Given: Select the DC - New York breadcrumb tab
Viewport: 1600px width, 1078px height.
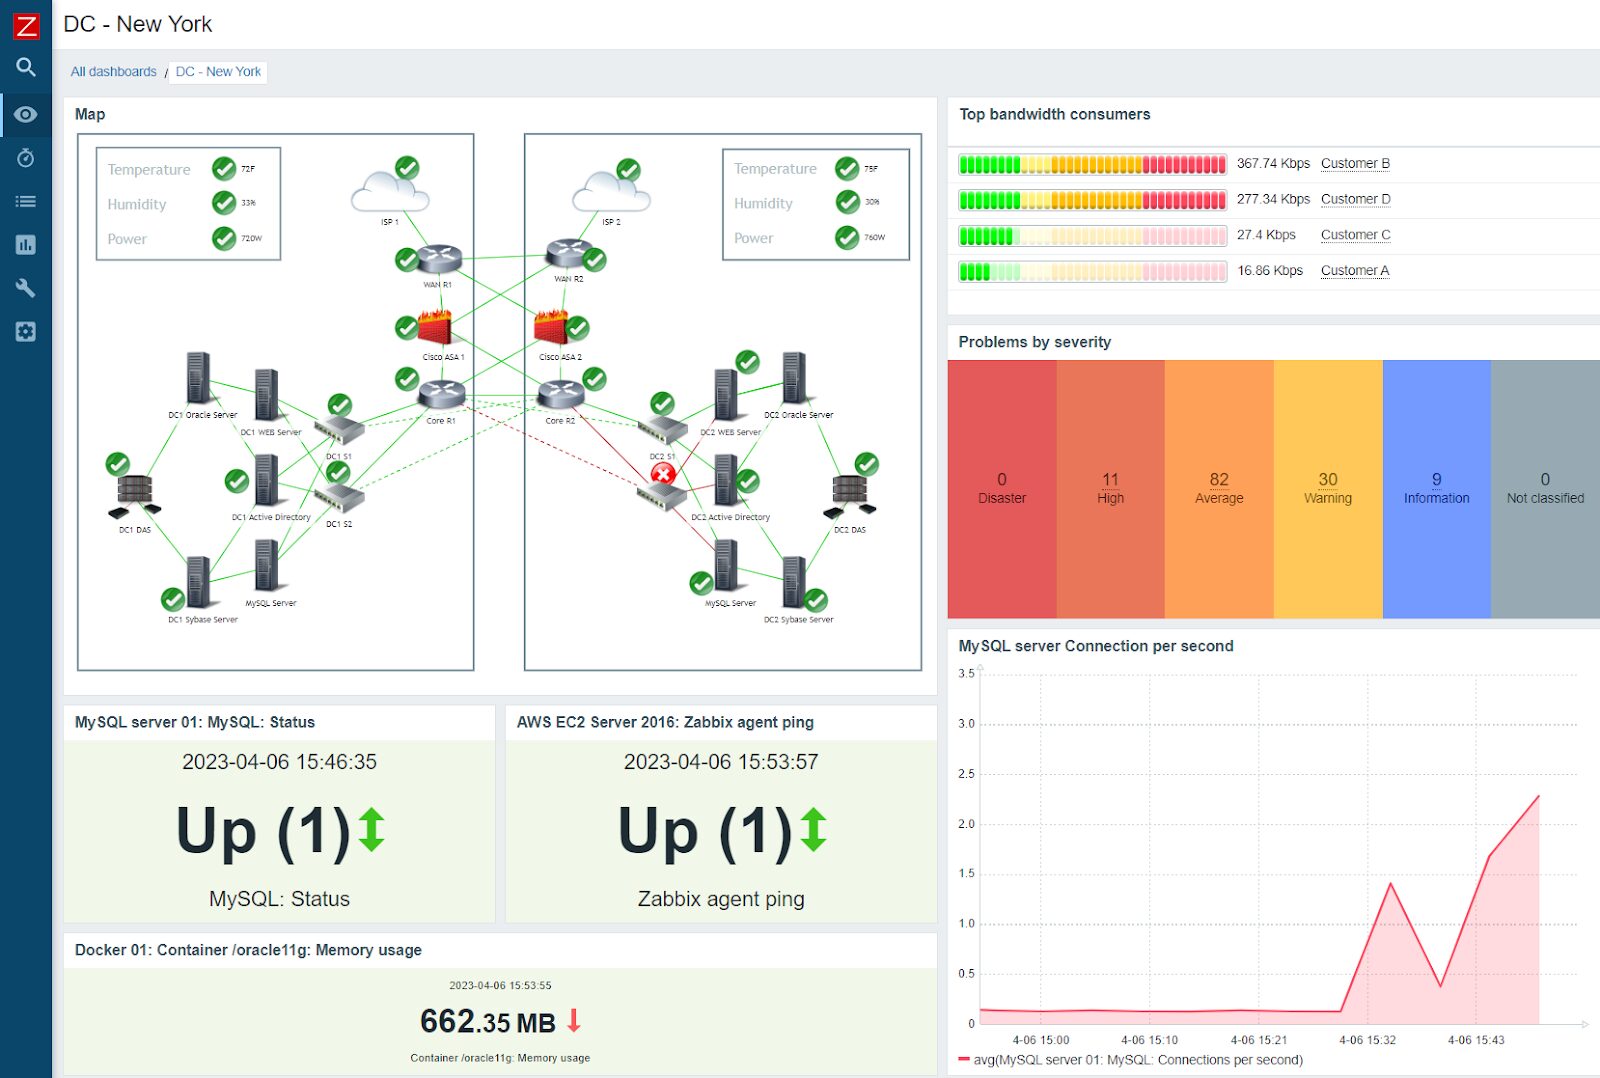Looking at the screenshot, I should 217,71.
